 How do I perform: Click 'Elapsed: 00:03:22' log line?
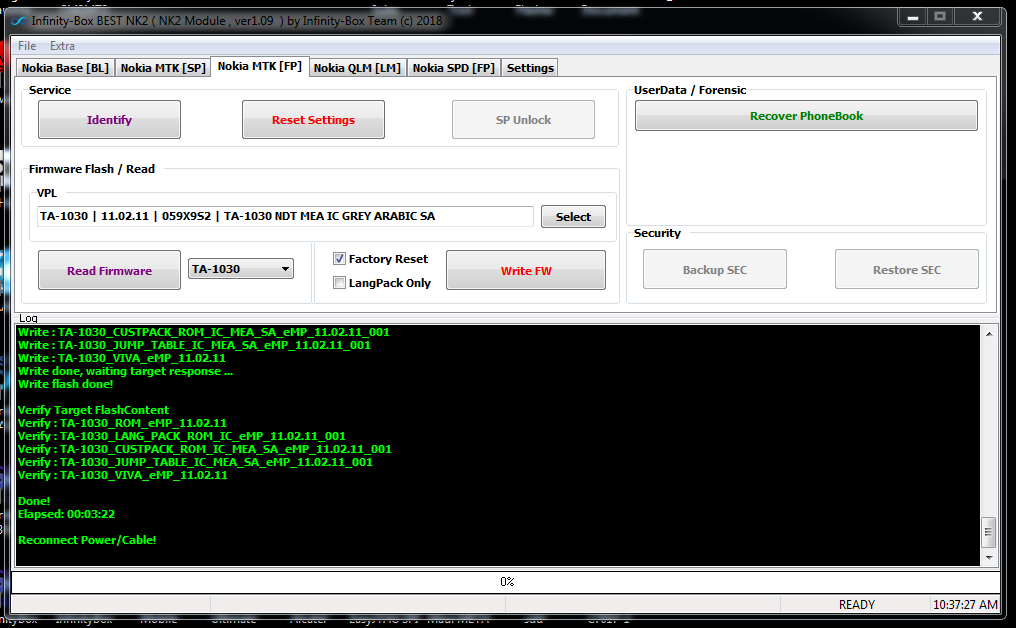(x=66, y=514)
